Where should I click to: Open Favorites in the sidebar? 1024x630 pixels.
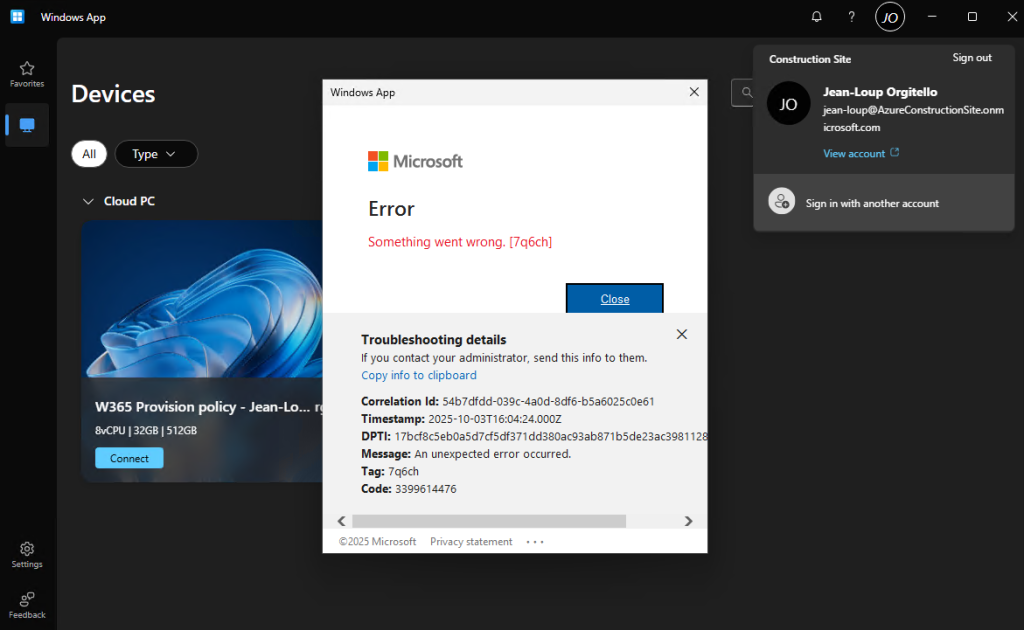27,74
